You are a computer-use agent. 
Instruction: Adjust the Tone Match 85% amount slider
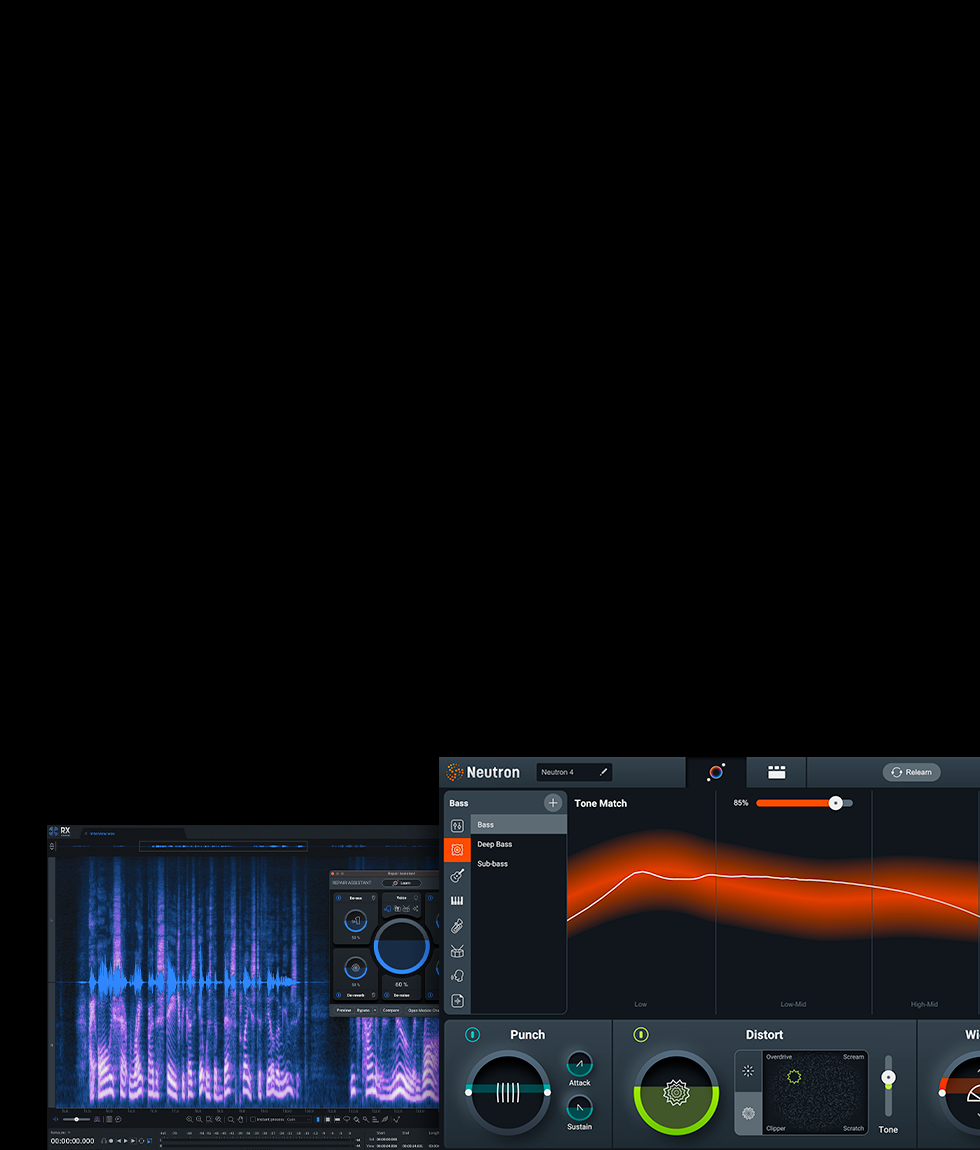point(804,803)
